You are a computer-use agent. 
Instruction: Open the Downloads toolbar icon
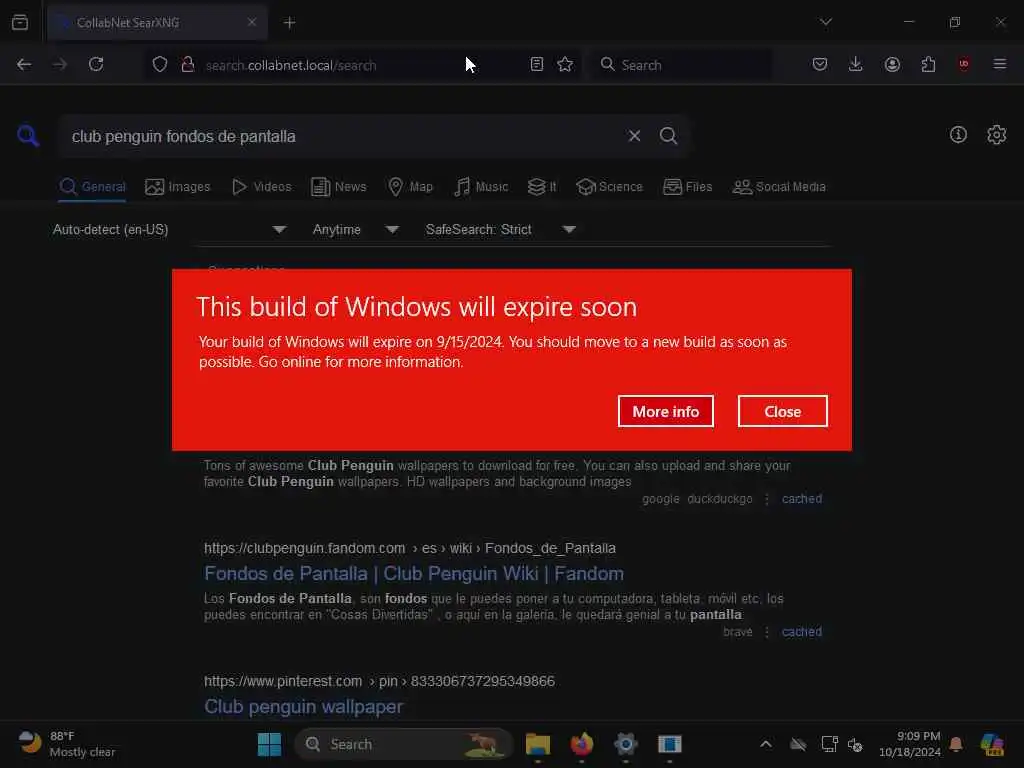pyautogui.click(x=856, y=64)
